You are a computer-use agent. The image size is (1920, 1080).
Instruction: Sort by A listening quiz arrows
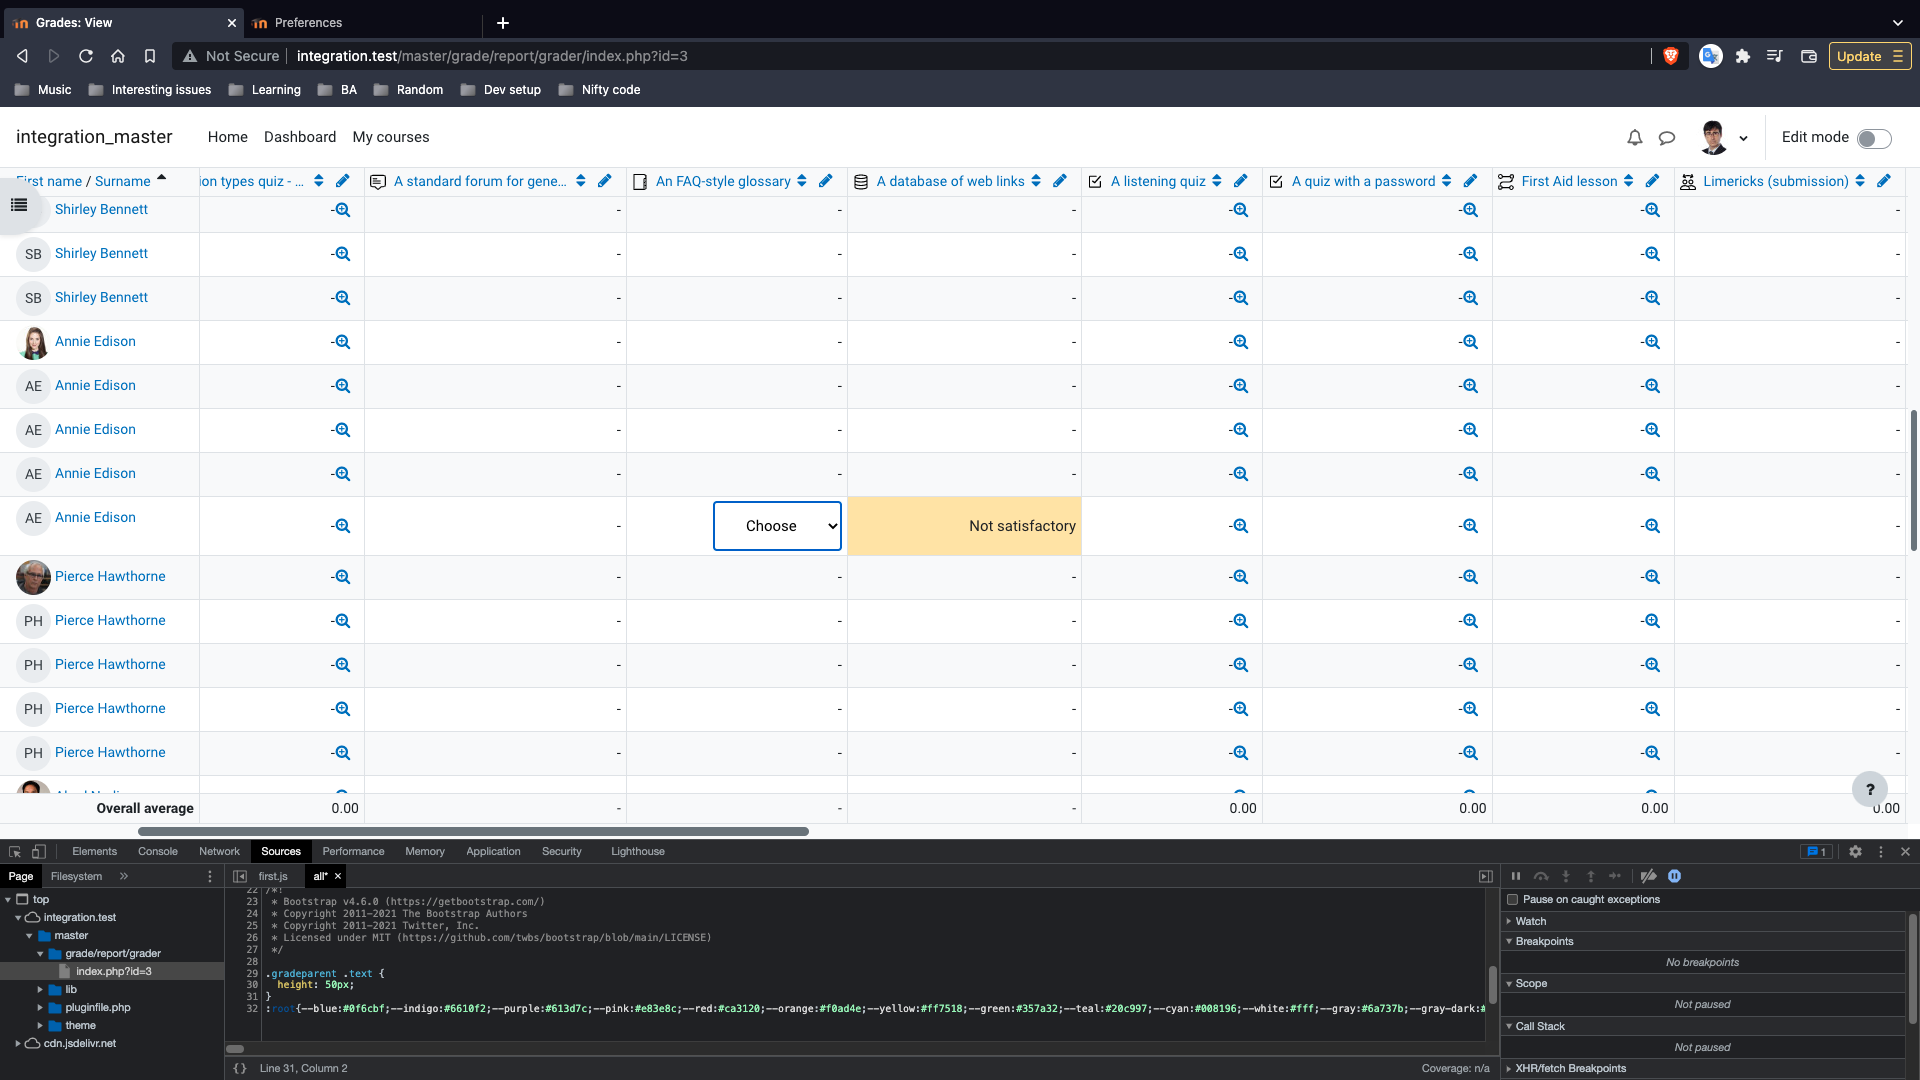[1217, 181]
